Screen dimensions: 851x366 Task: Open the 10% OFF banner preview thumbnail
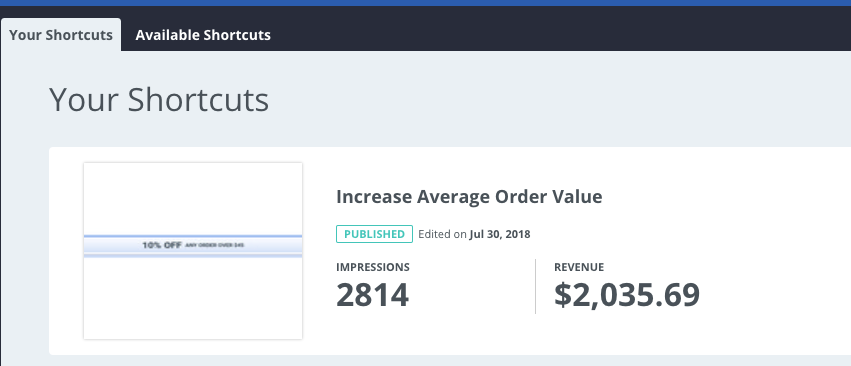click(x=193, y=251)
